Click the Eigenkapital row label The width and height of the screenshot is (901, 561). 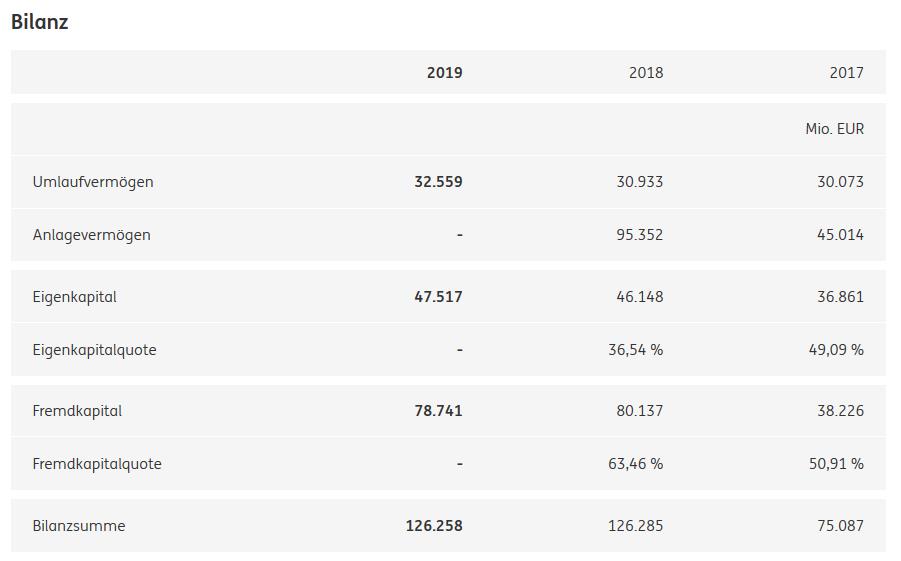(x=75, y=297)
